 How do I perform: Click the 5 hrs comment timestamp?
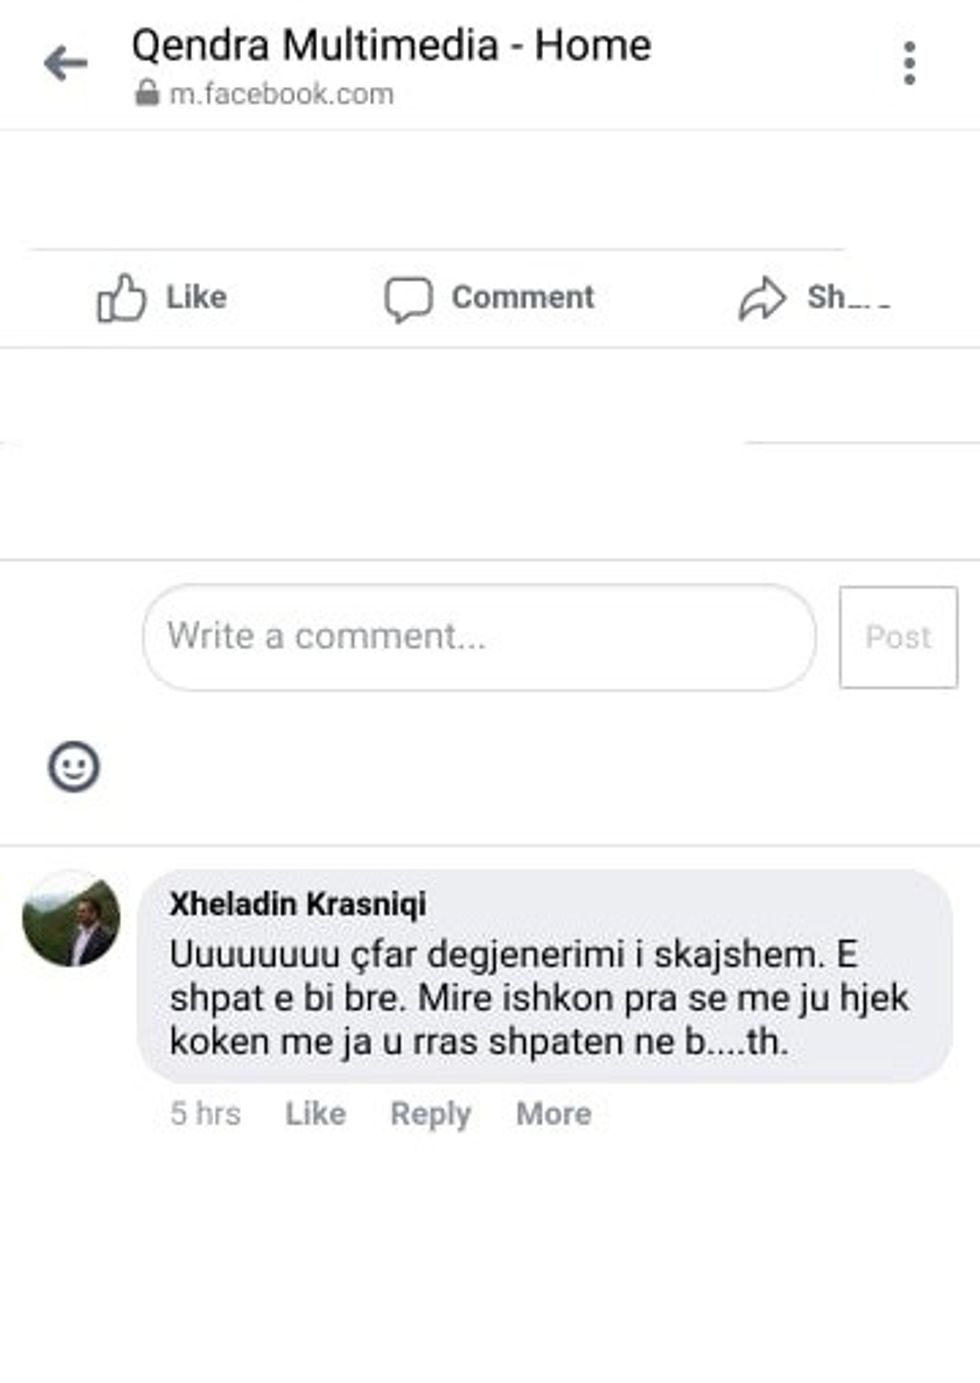(205, 1113)
